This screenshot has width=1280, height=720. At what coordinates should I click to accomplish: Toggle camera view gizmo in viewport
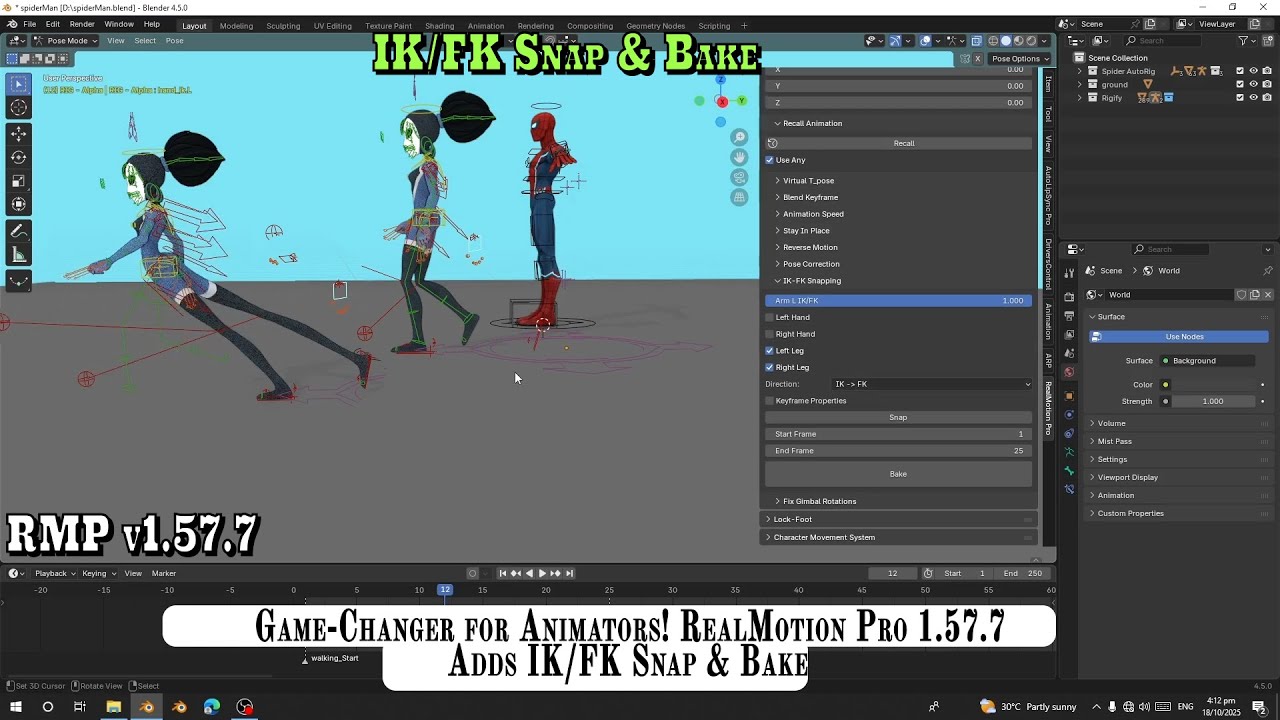point(739,177)
